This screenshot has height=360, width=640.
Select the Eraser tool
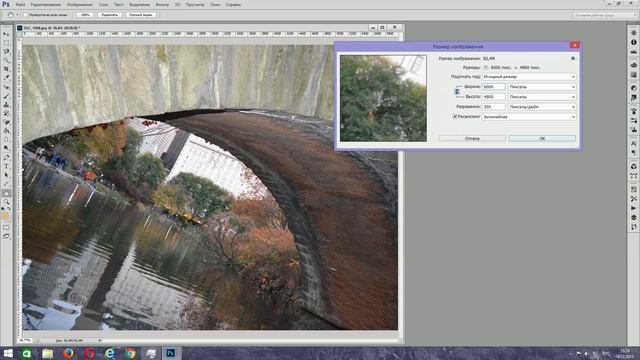point(6,122)
